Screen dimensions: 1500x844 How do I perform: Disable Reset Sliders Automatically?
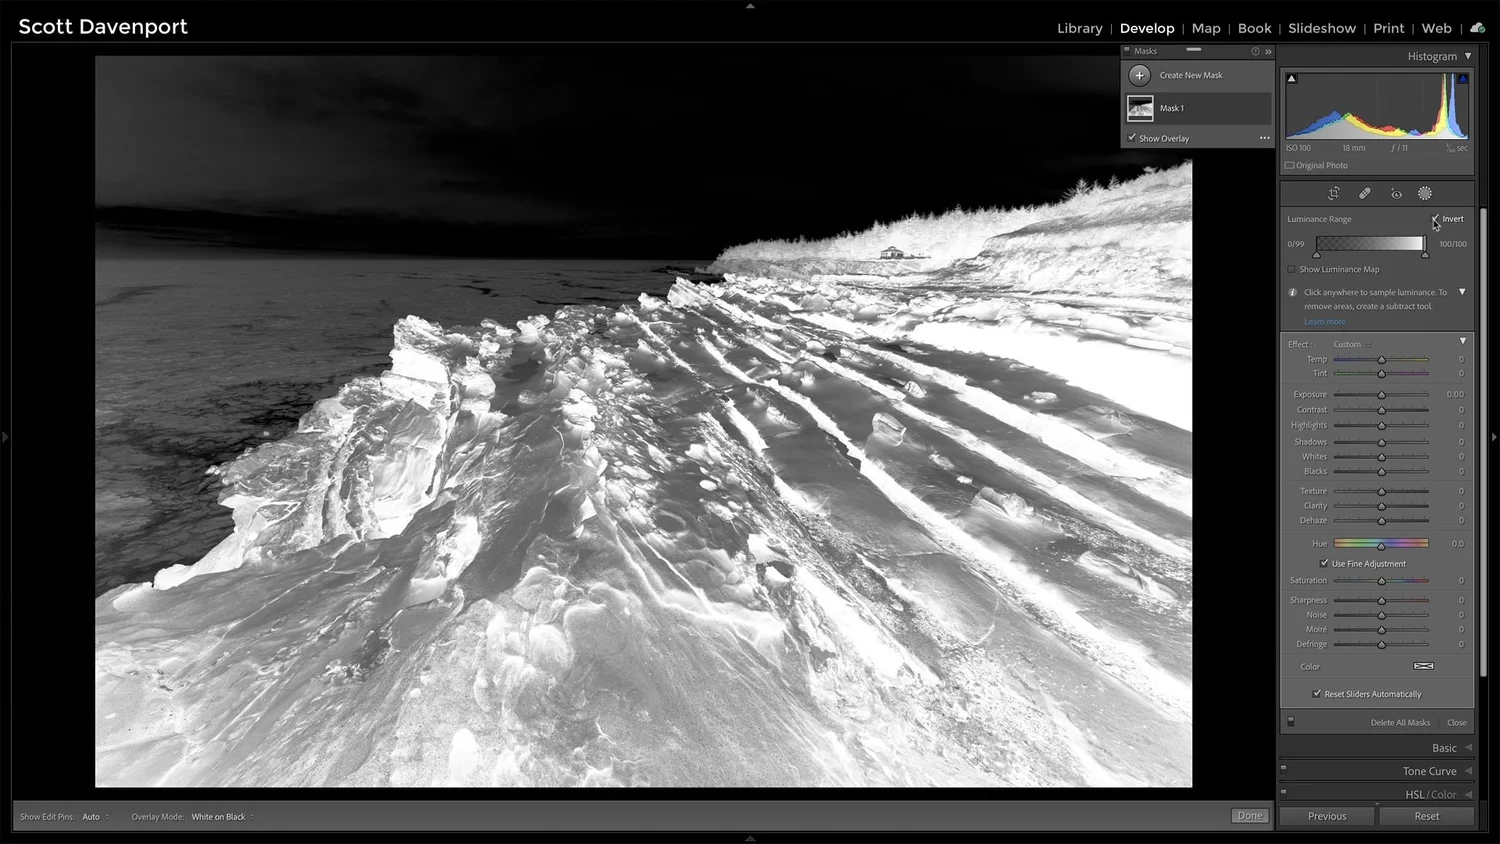click(x=1317, y=693)
